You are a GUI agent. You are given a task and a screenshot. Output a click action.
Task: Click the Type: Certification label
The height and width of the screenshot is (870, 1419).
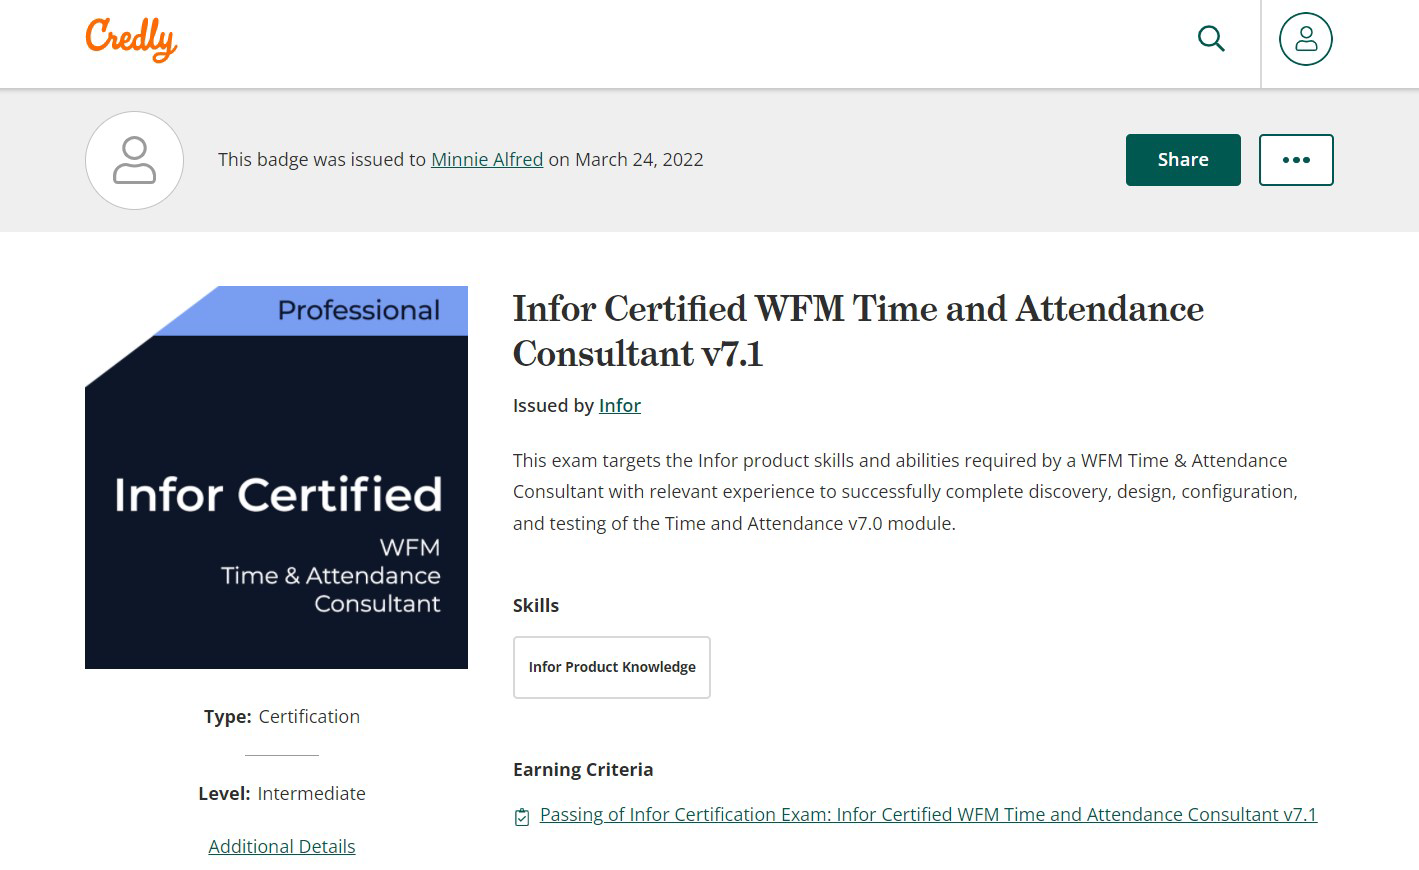(x=281, y=716)
